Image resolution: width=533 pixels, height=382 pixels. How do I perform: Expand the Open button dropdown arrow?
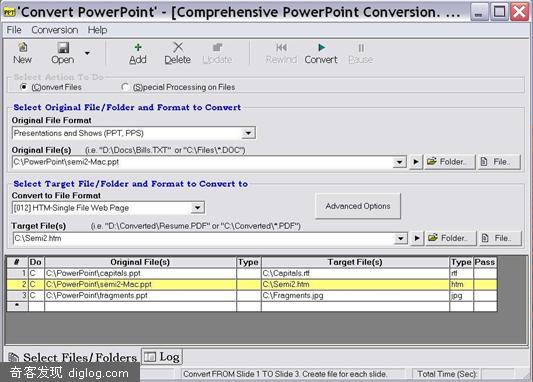(x=87, y=53)
